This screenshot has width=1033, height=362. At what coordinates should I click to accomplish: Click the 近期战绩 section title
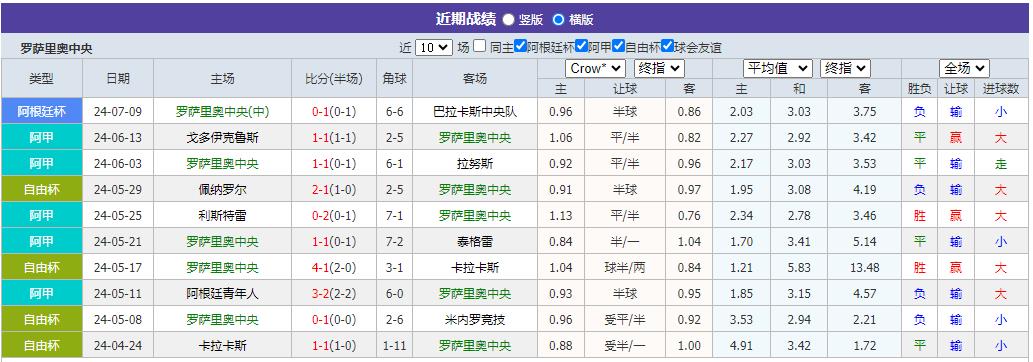coord(466,19)
